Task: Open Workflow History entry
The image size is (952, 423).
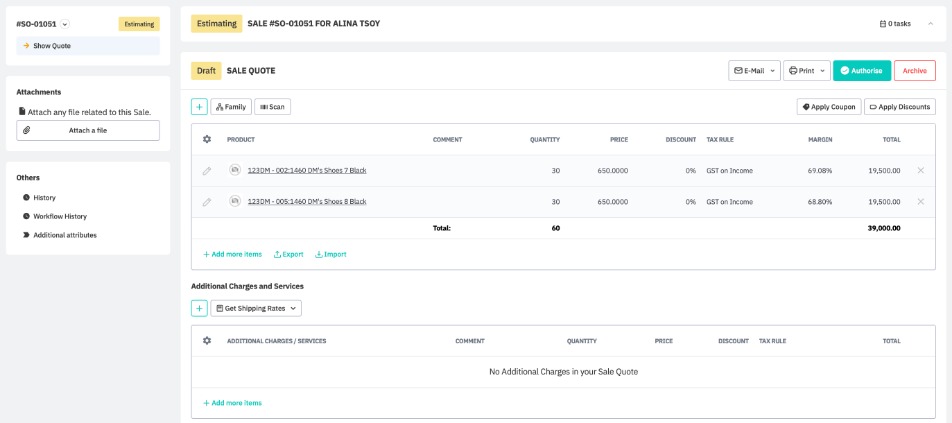Action: tap(59, 216)
